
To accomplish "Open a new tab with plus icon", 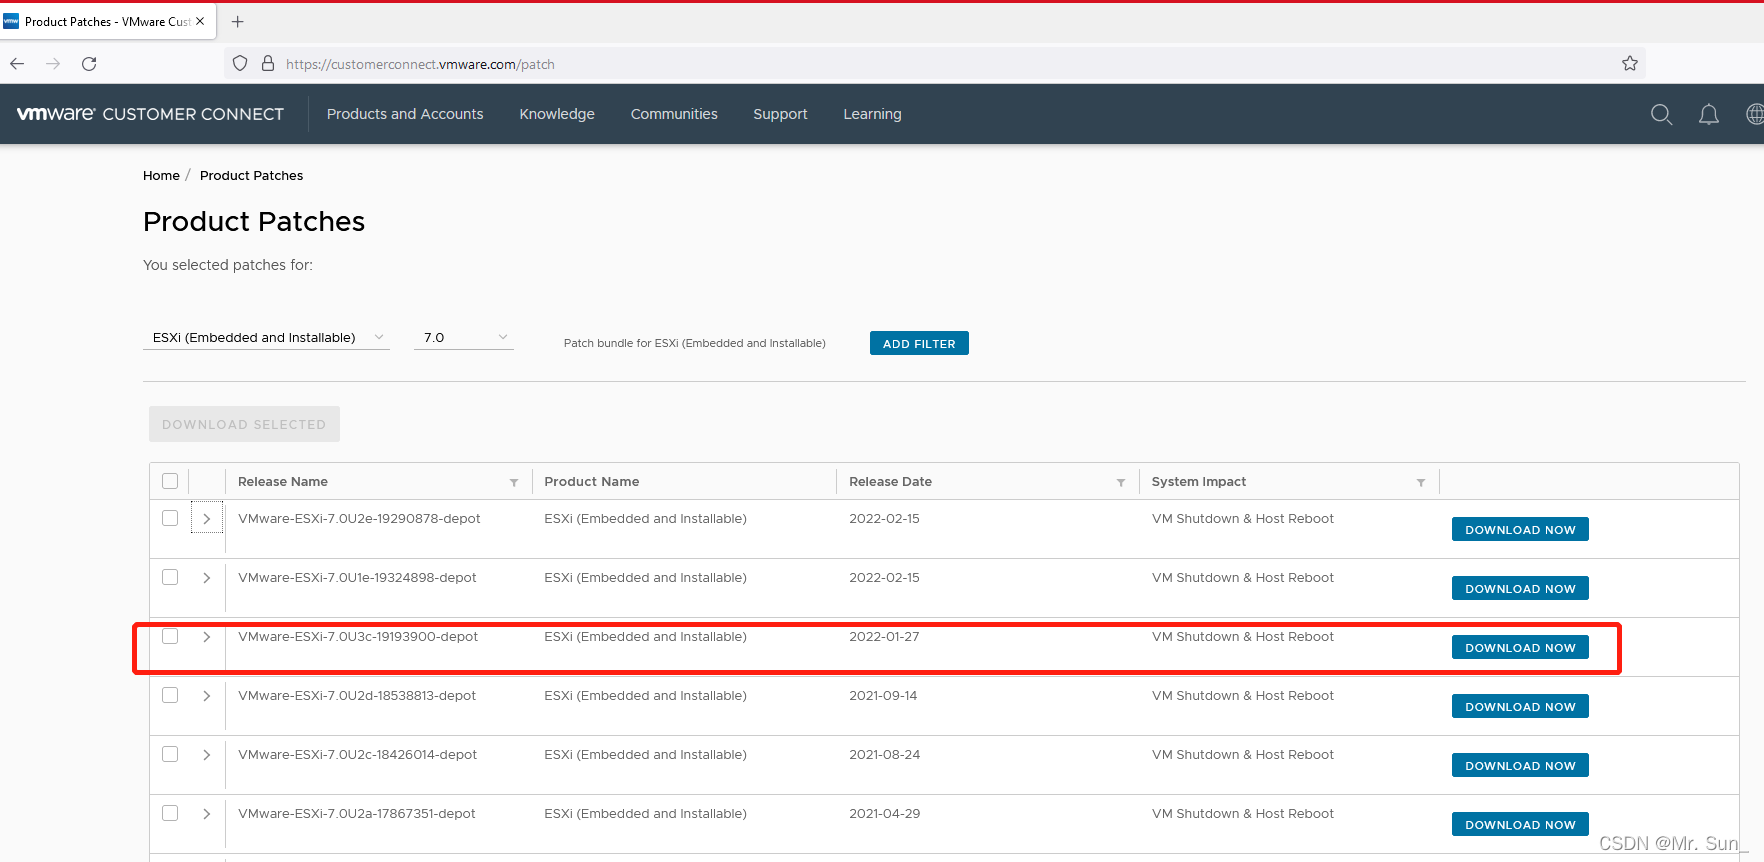I will click(238, 21).
